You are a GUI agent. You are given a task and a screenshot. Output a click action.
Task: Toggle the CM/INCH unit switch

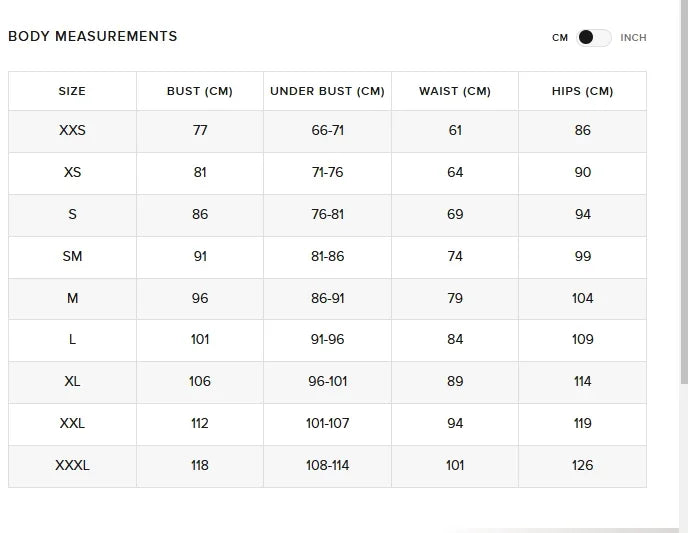pyautogui.click(x=594, y=38)
